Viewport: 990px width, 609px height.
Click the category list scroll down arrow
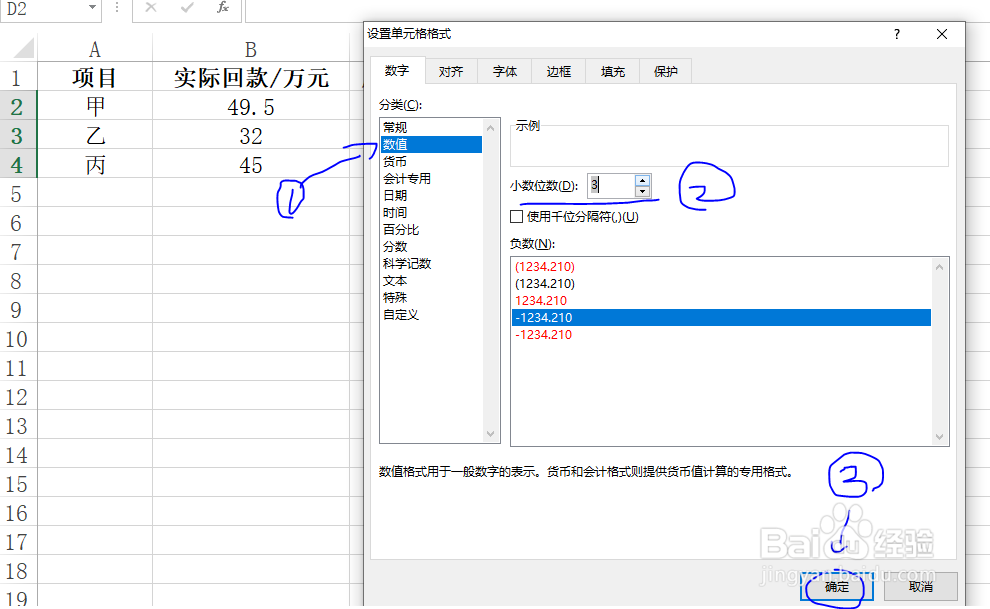[491, 434]
